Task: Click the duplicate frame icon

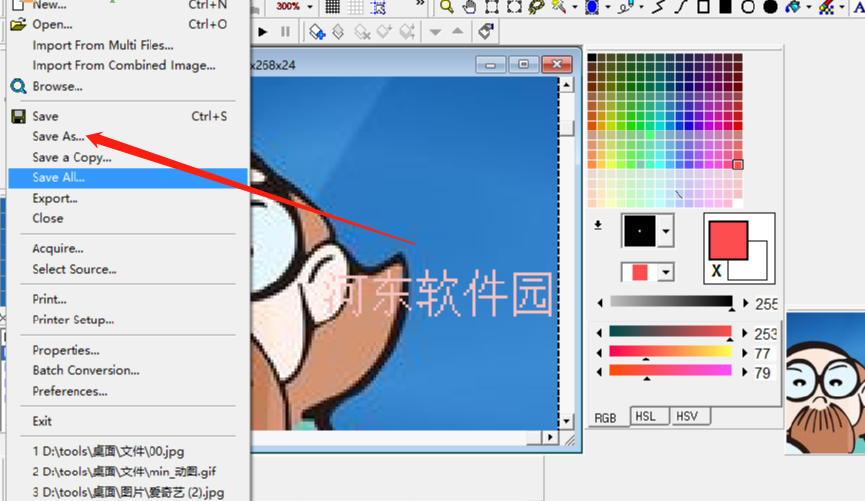Action: pyautogui.click(x=339, y=32)
